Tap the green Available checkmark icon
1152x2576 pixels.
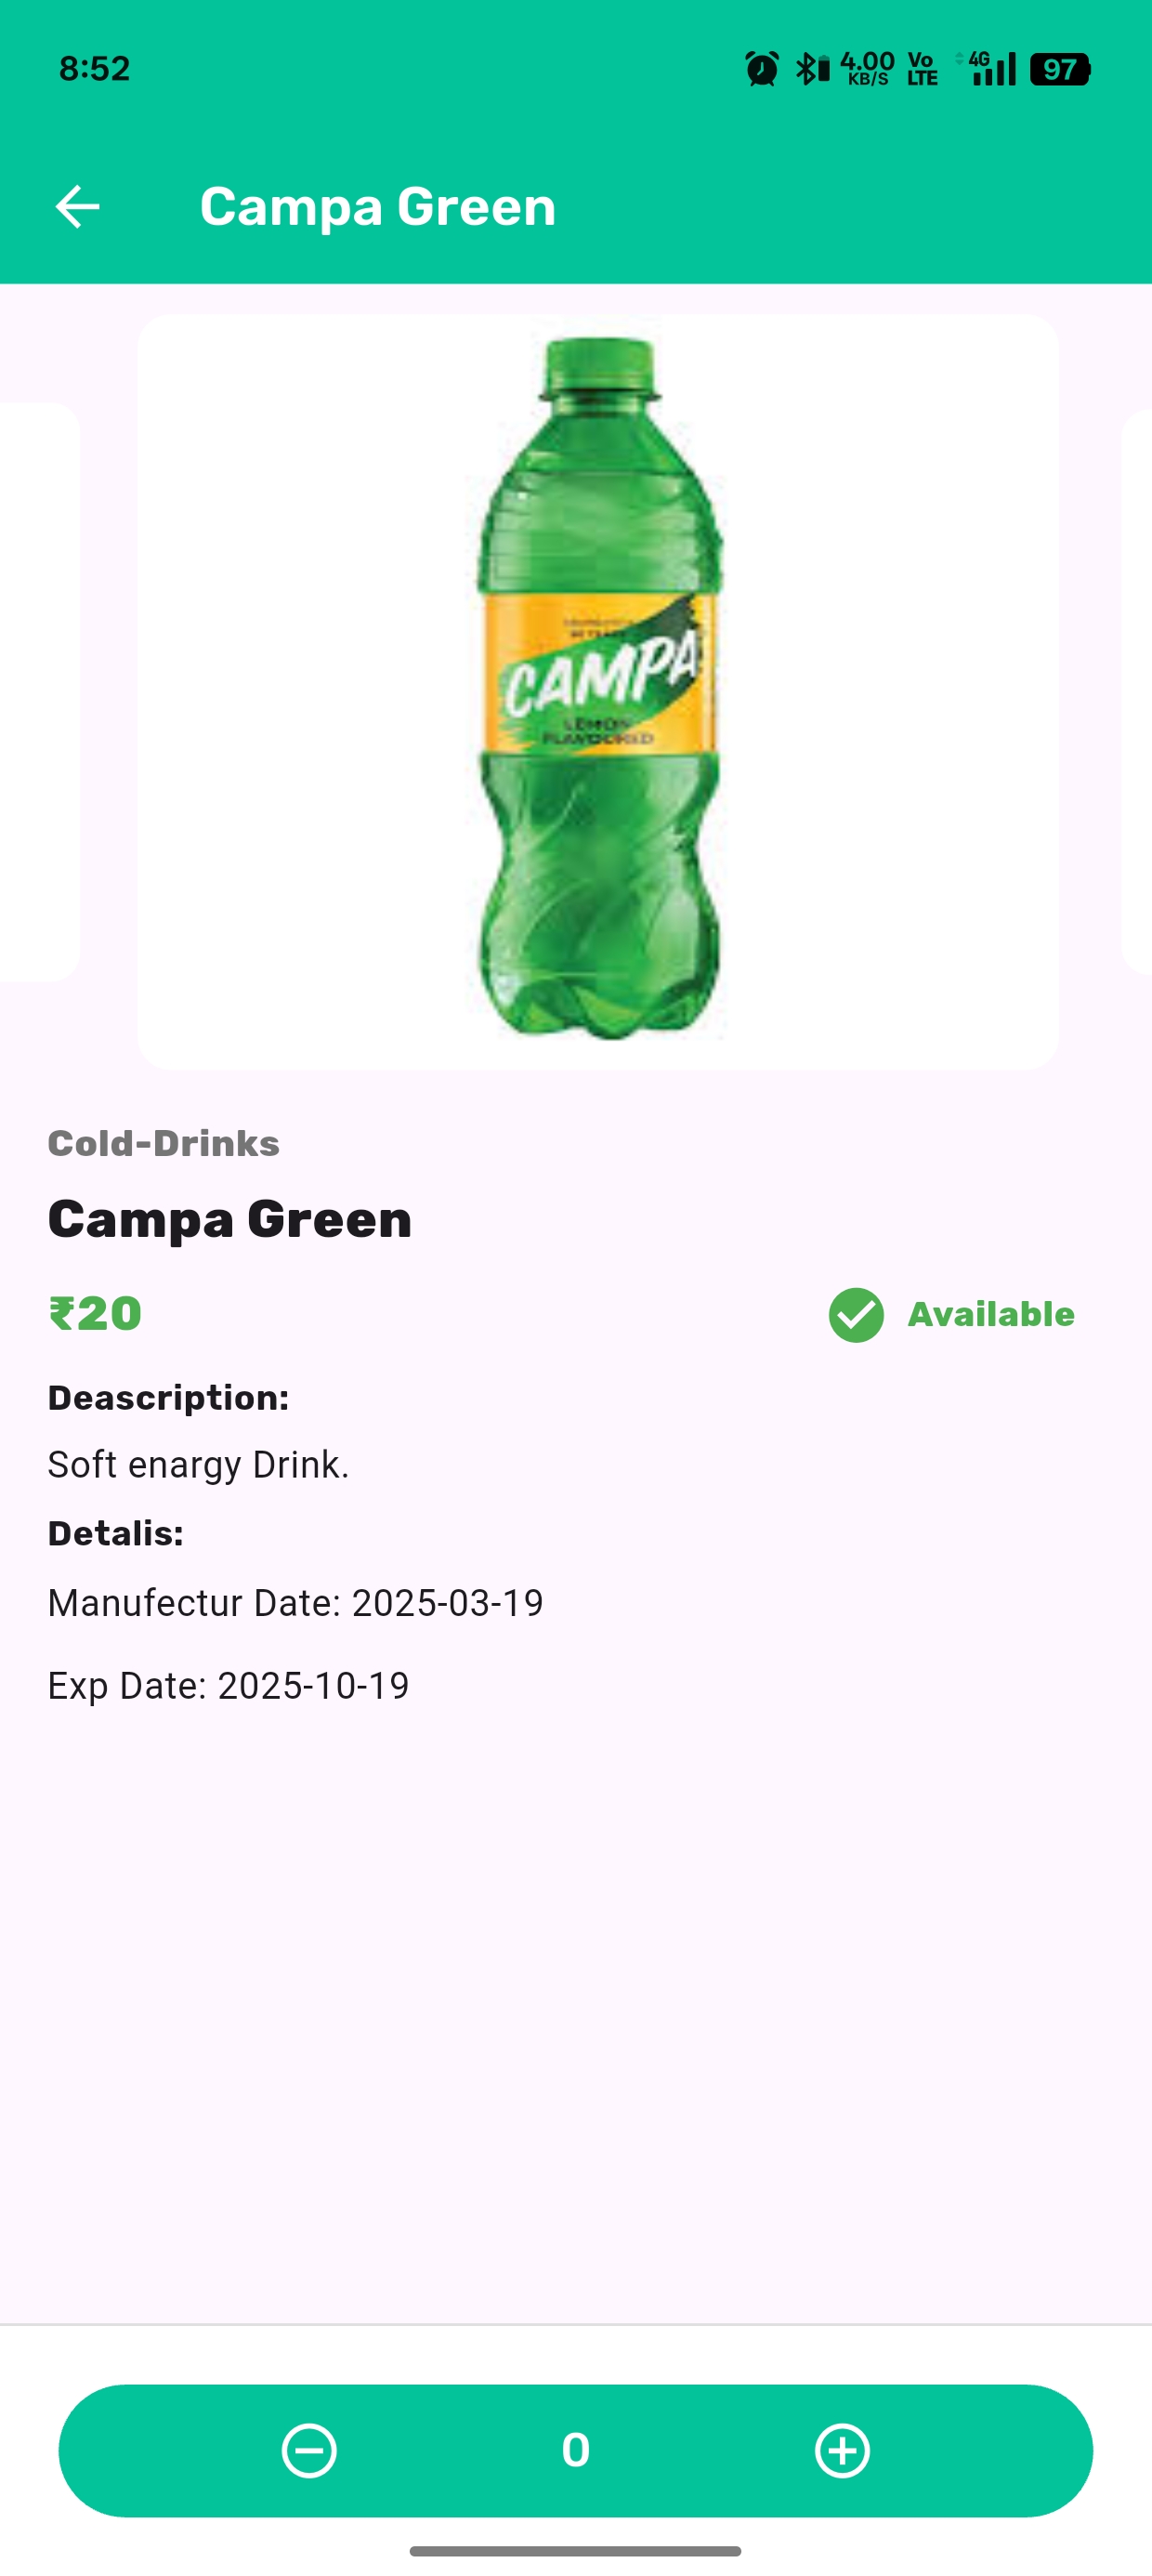tap(856, 1314)
